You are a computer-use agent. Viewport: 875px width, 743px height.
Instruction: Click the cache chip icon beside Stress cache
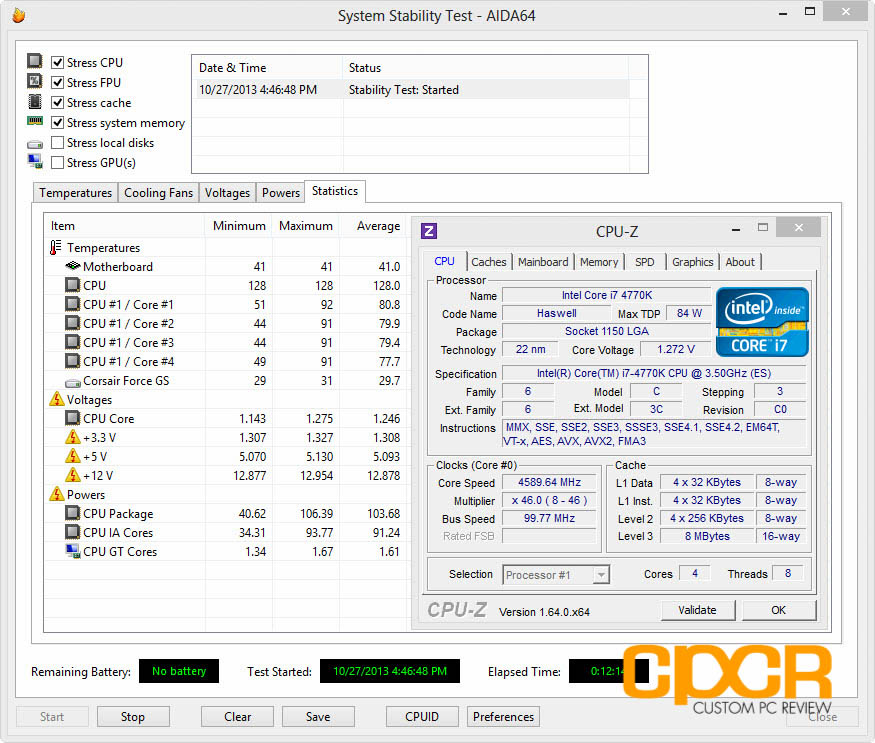point(35,102)
